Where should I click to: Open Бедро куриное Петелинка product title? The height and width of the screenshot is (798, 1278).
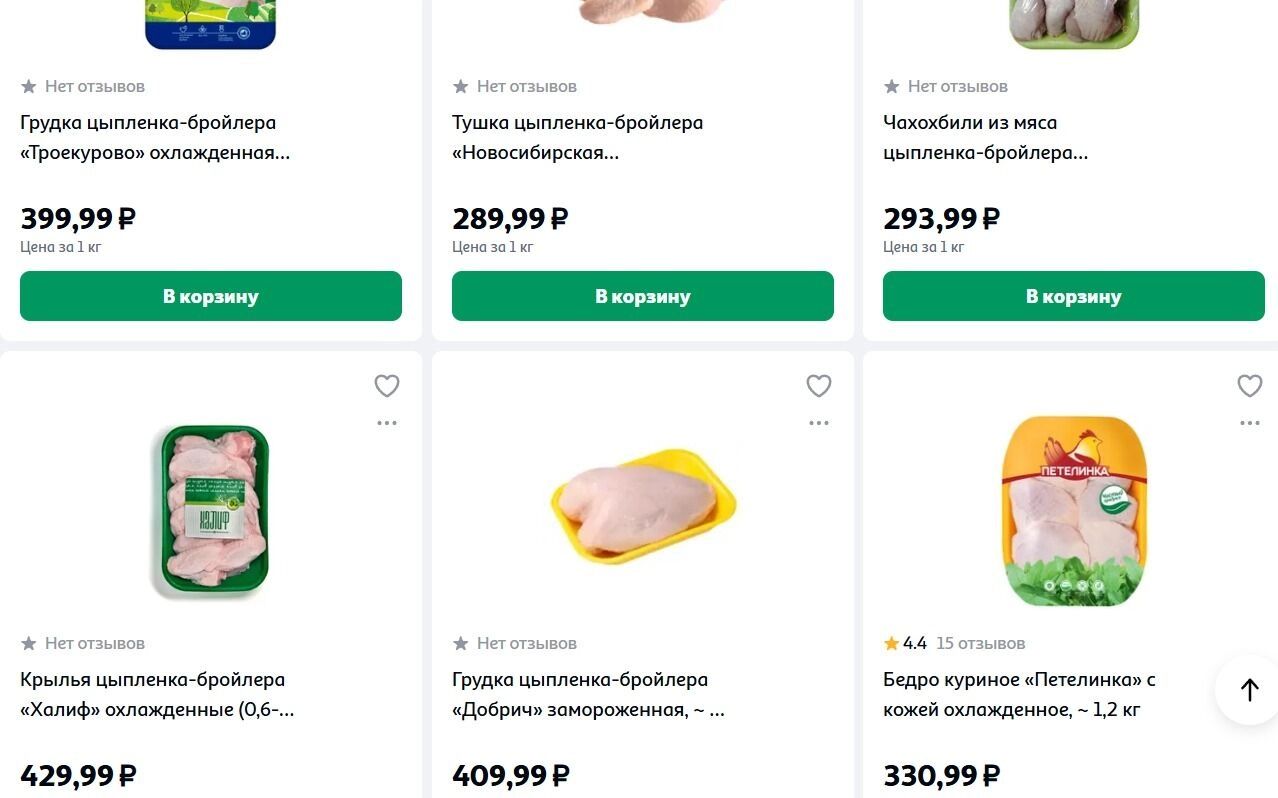pos(1018,695)
